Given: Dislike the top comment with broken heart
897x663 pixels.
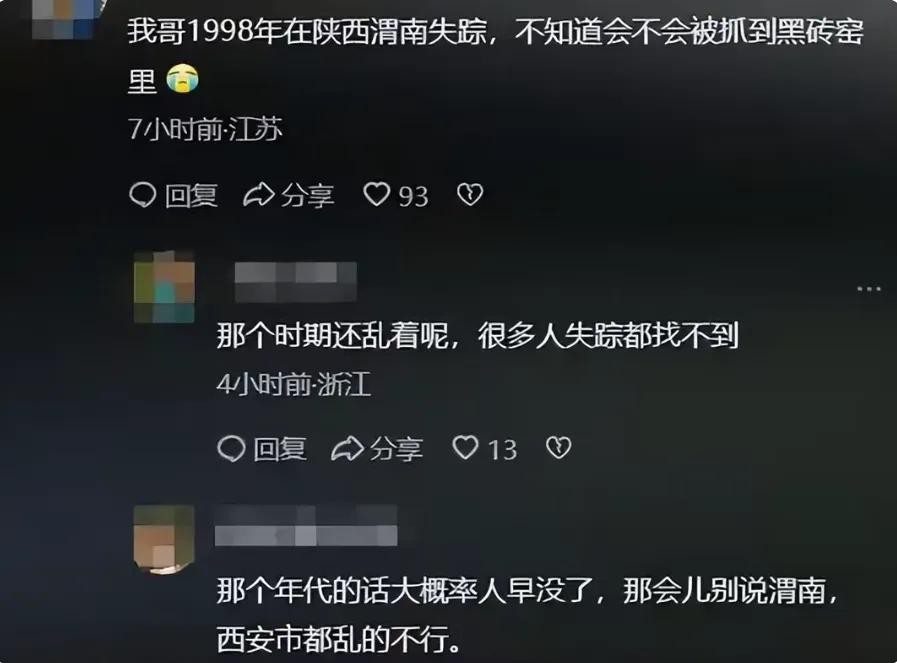Looking at the screenshot, I should pos(470,194).
